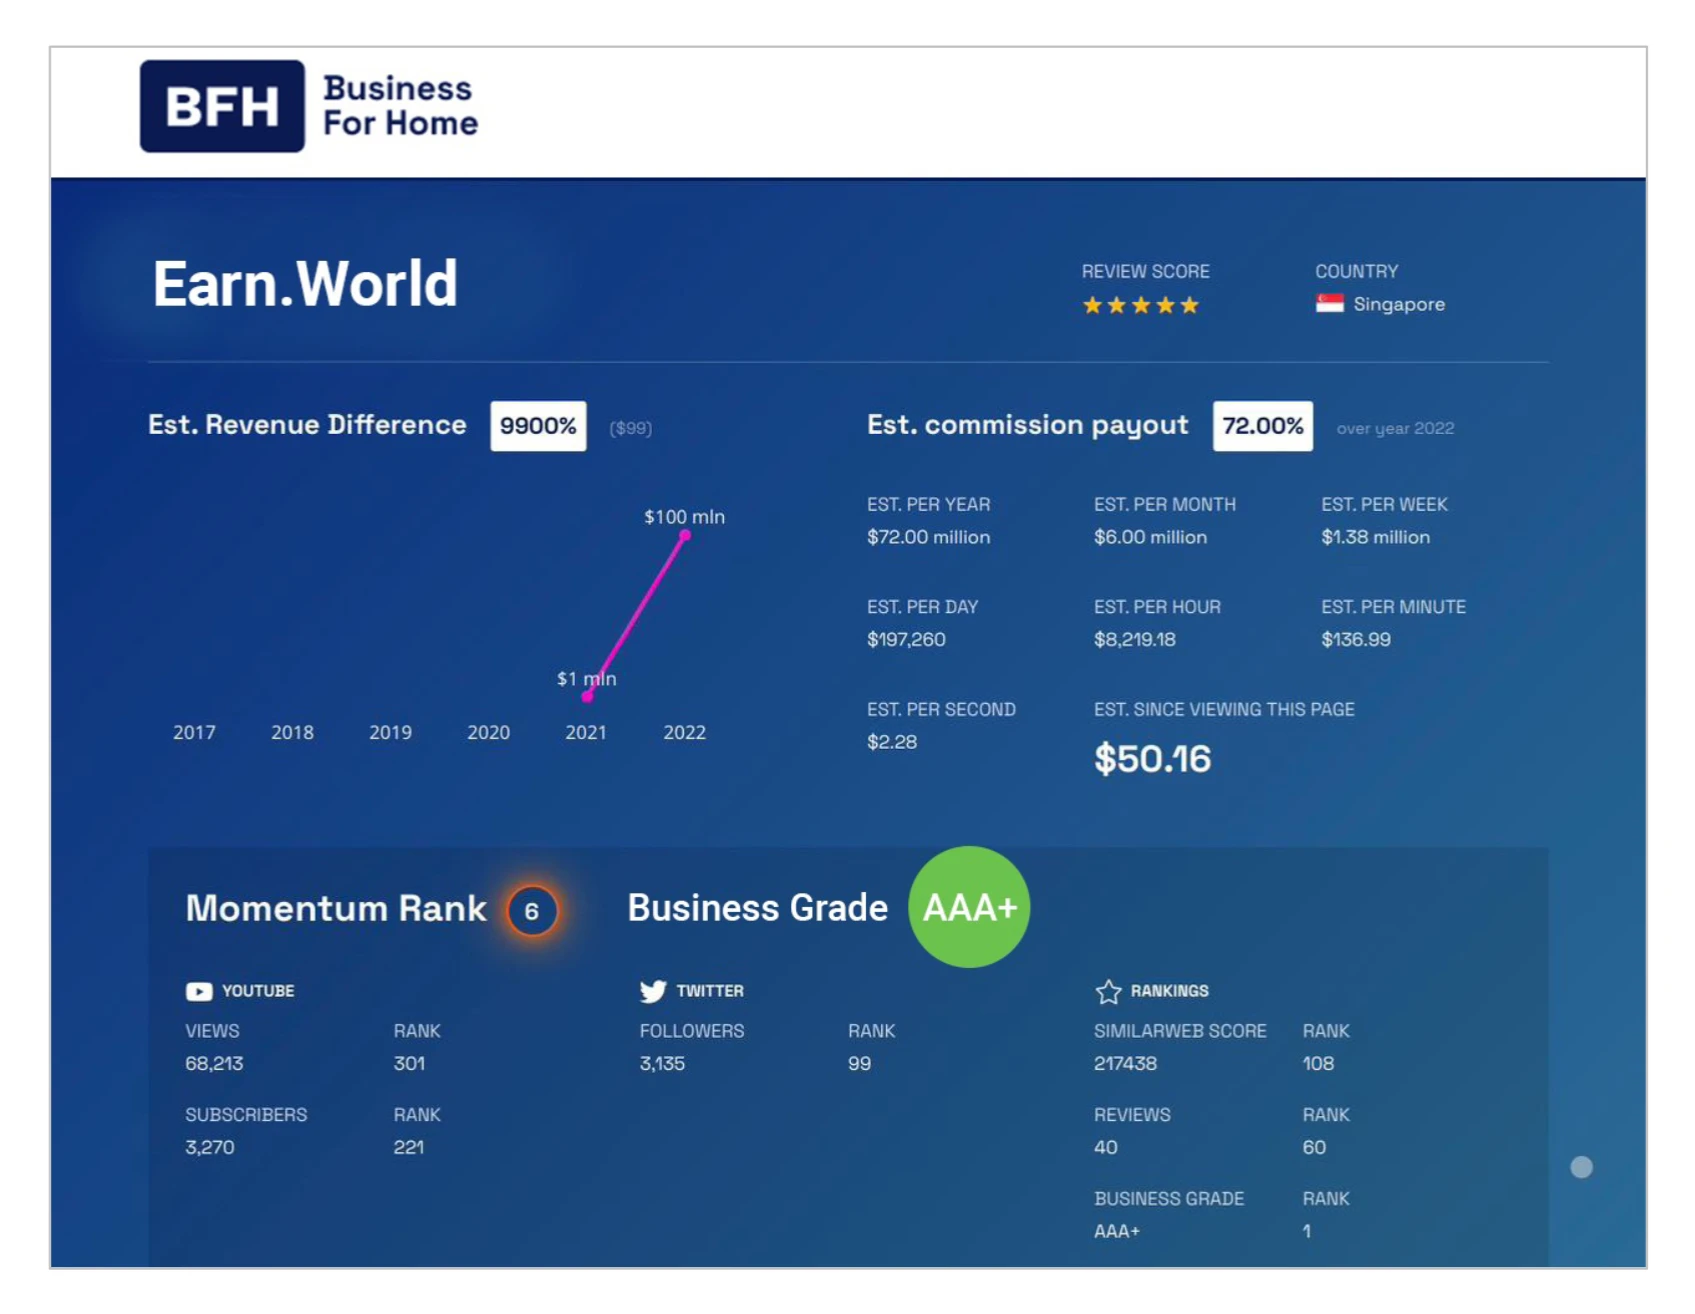The height and width of the screenshot is (1314, 1695).
Task: Click the "$136.99" per-minute value
Action: [1355, 639]
